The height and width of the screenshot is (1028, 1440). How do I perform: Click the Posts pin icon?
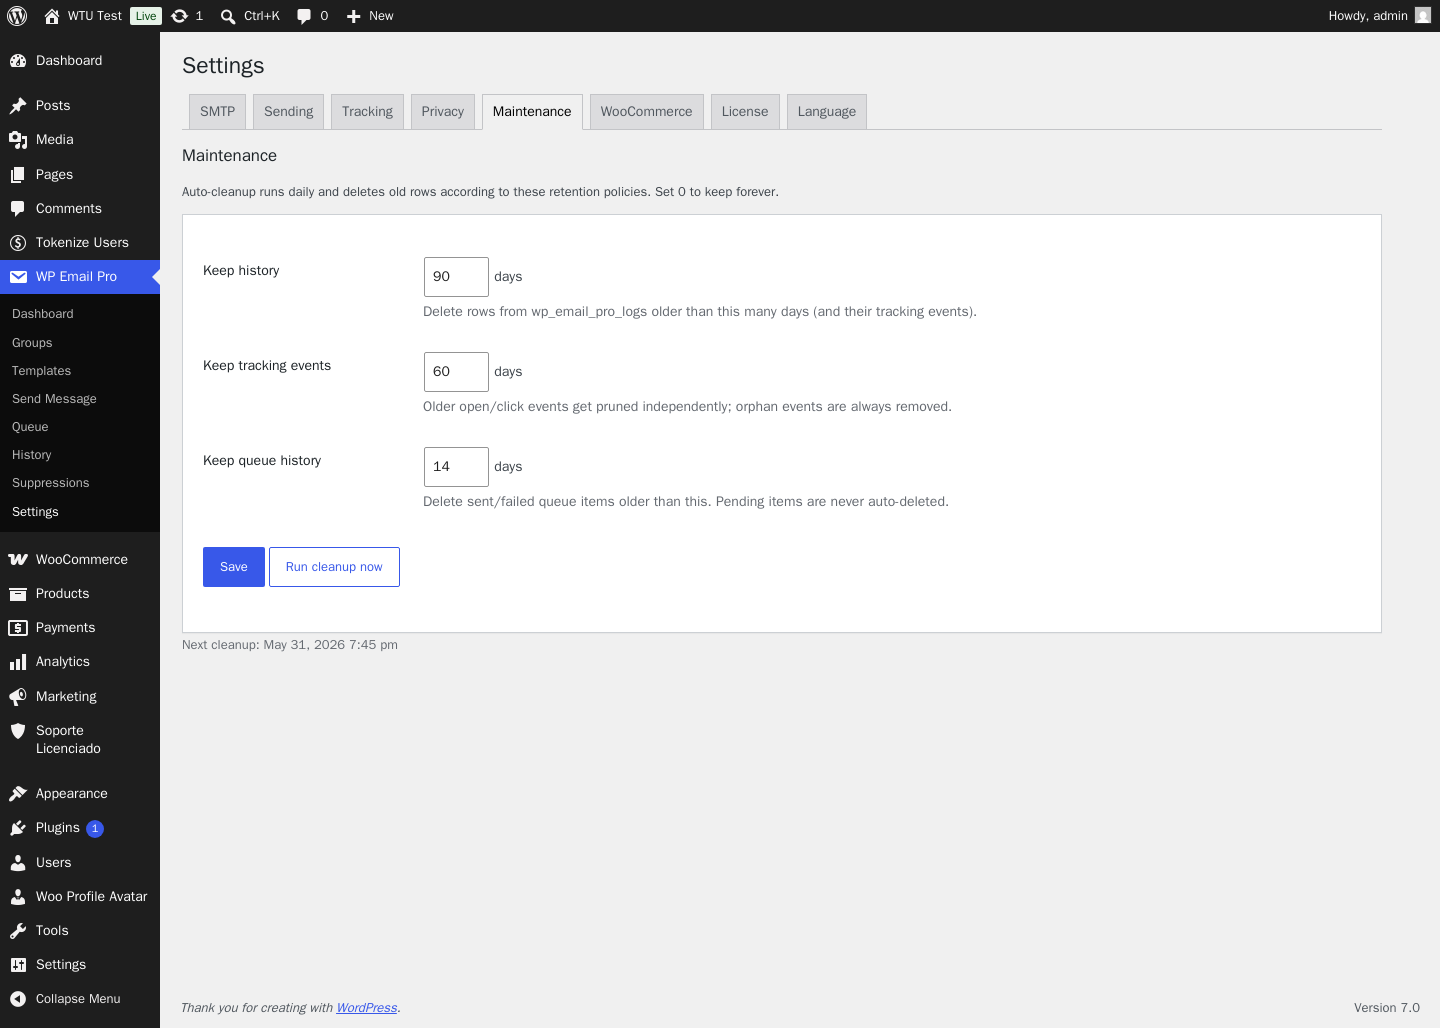coord(18,106)
